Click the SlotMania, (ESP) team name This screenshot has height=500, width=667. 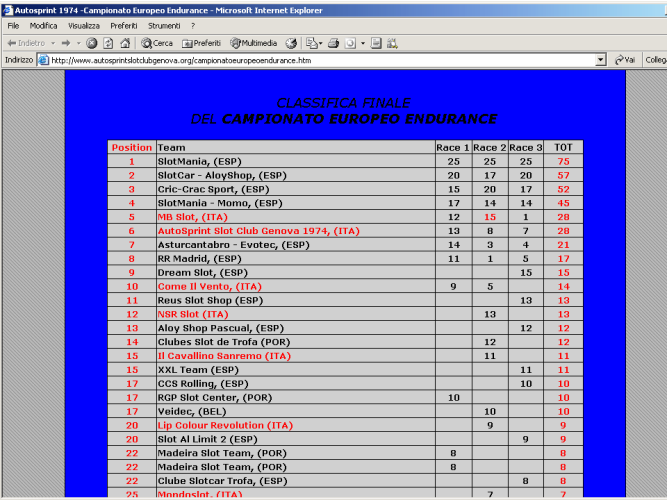200,161
